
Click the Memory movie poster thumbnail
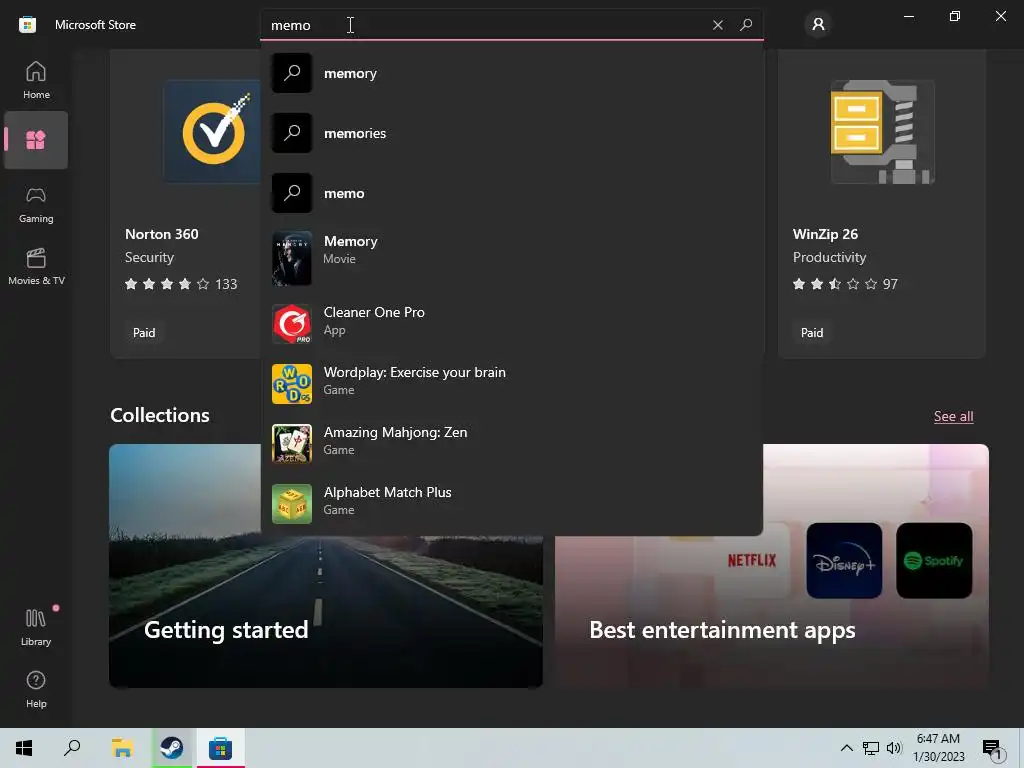pyautogui.click(x=292, y=258)
